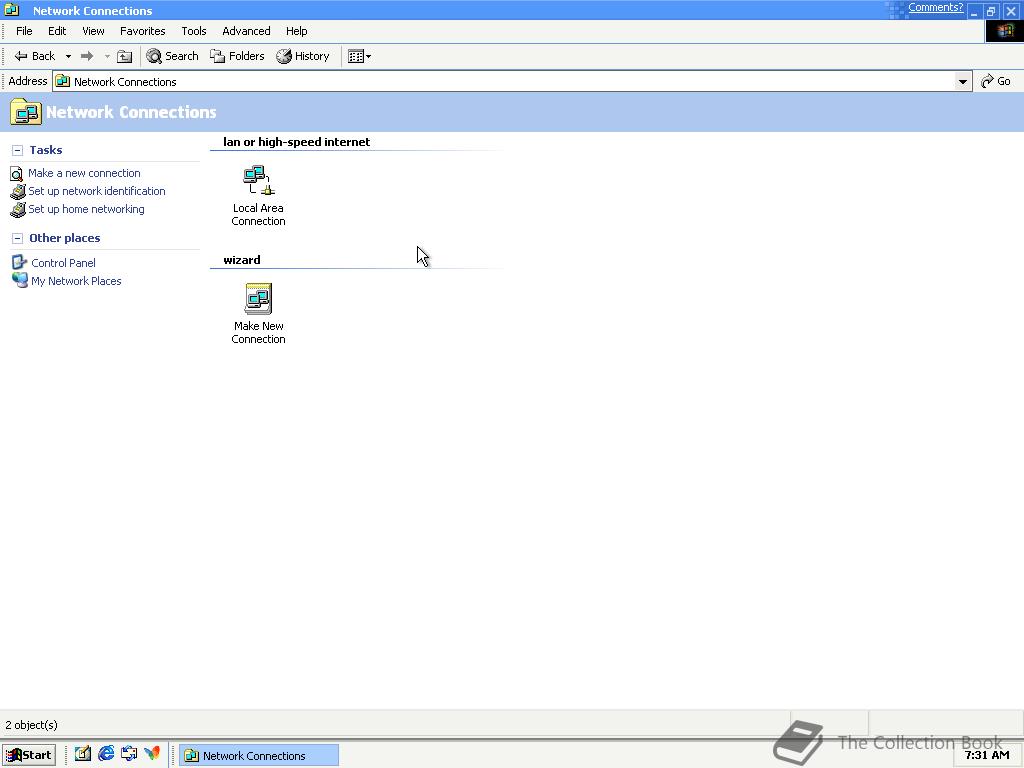The height and width of the screenshot is (768, 1024).
Task: Click the Up folder toolbar icon
Action: click(x=124, y=56)
